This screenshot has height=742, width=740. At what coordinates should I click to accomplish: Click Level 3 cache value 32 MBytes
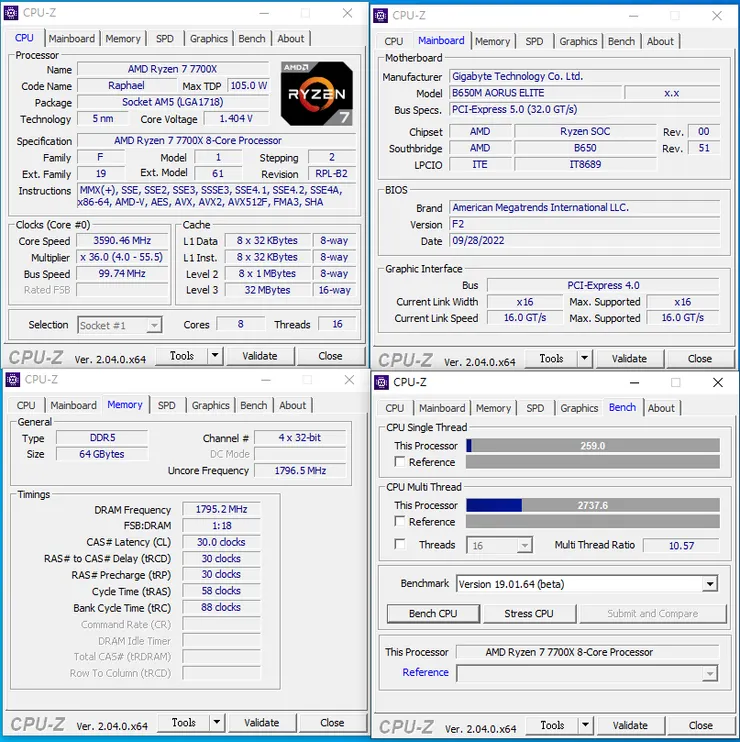(267, 290)
